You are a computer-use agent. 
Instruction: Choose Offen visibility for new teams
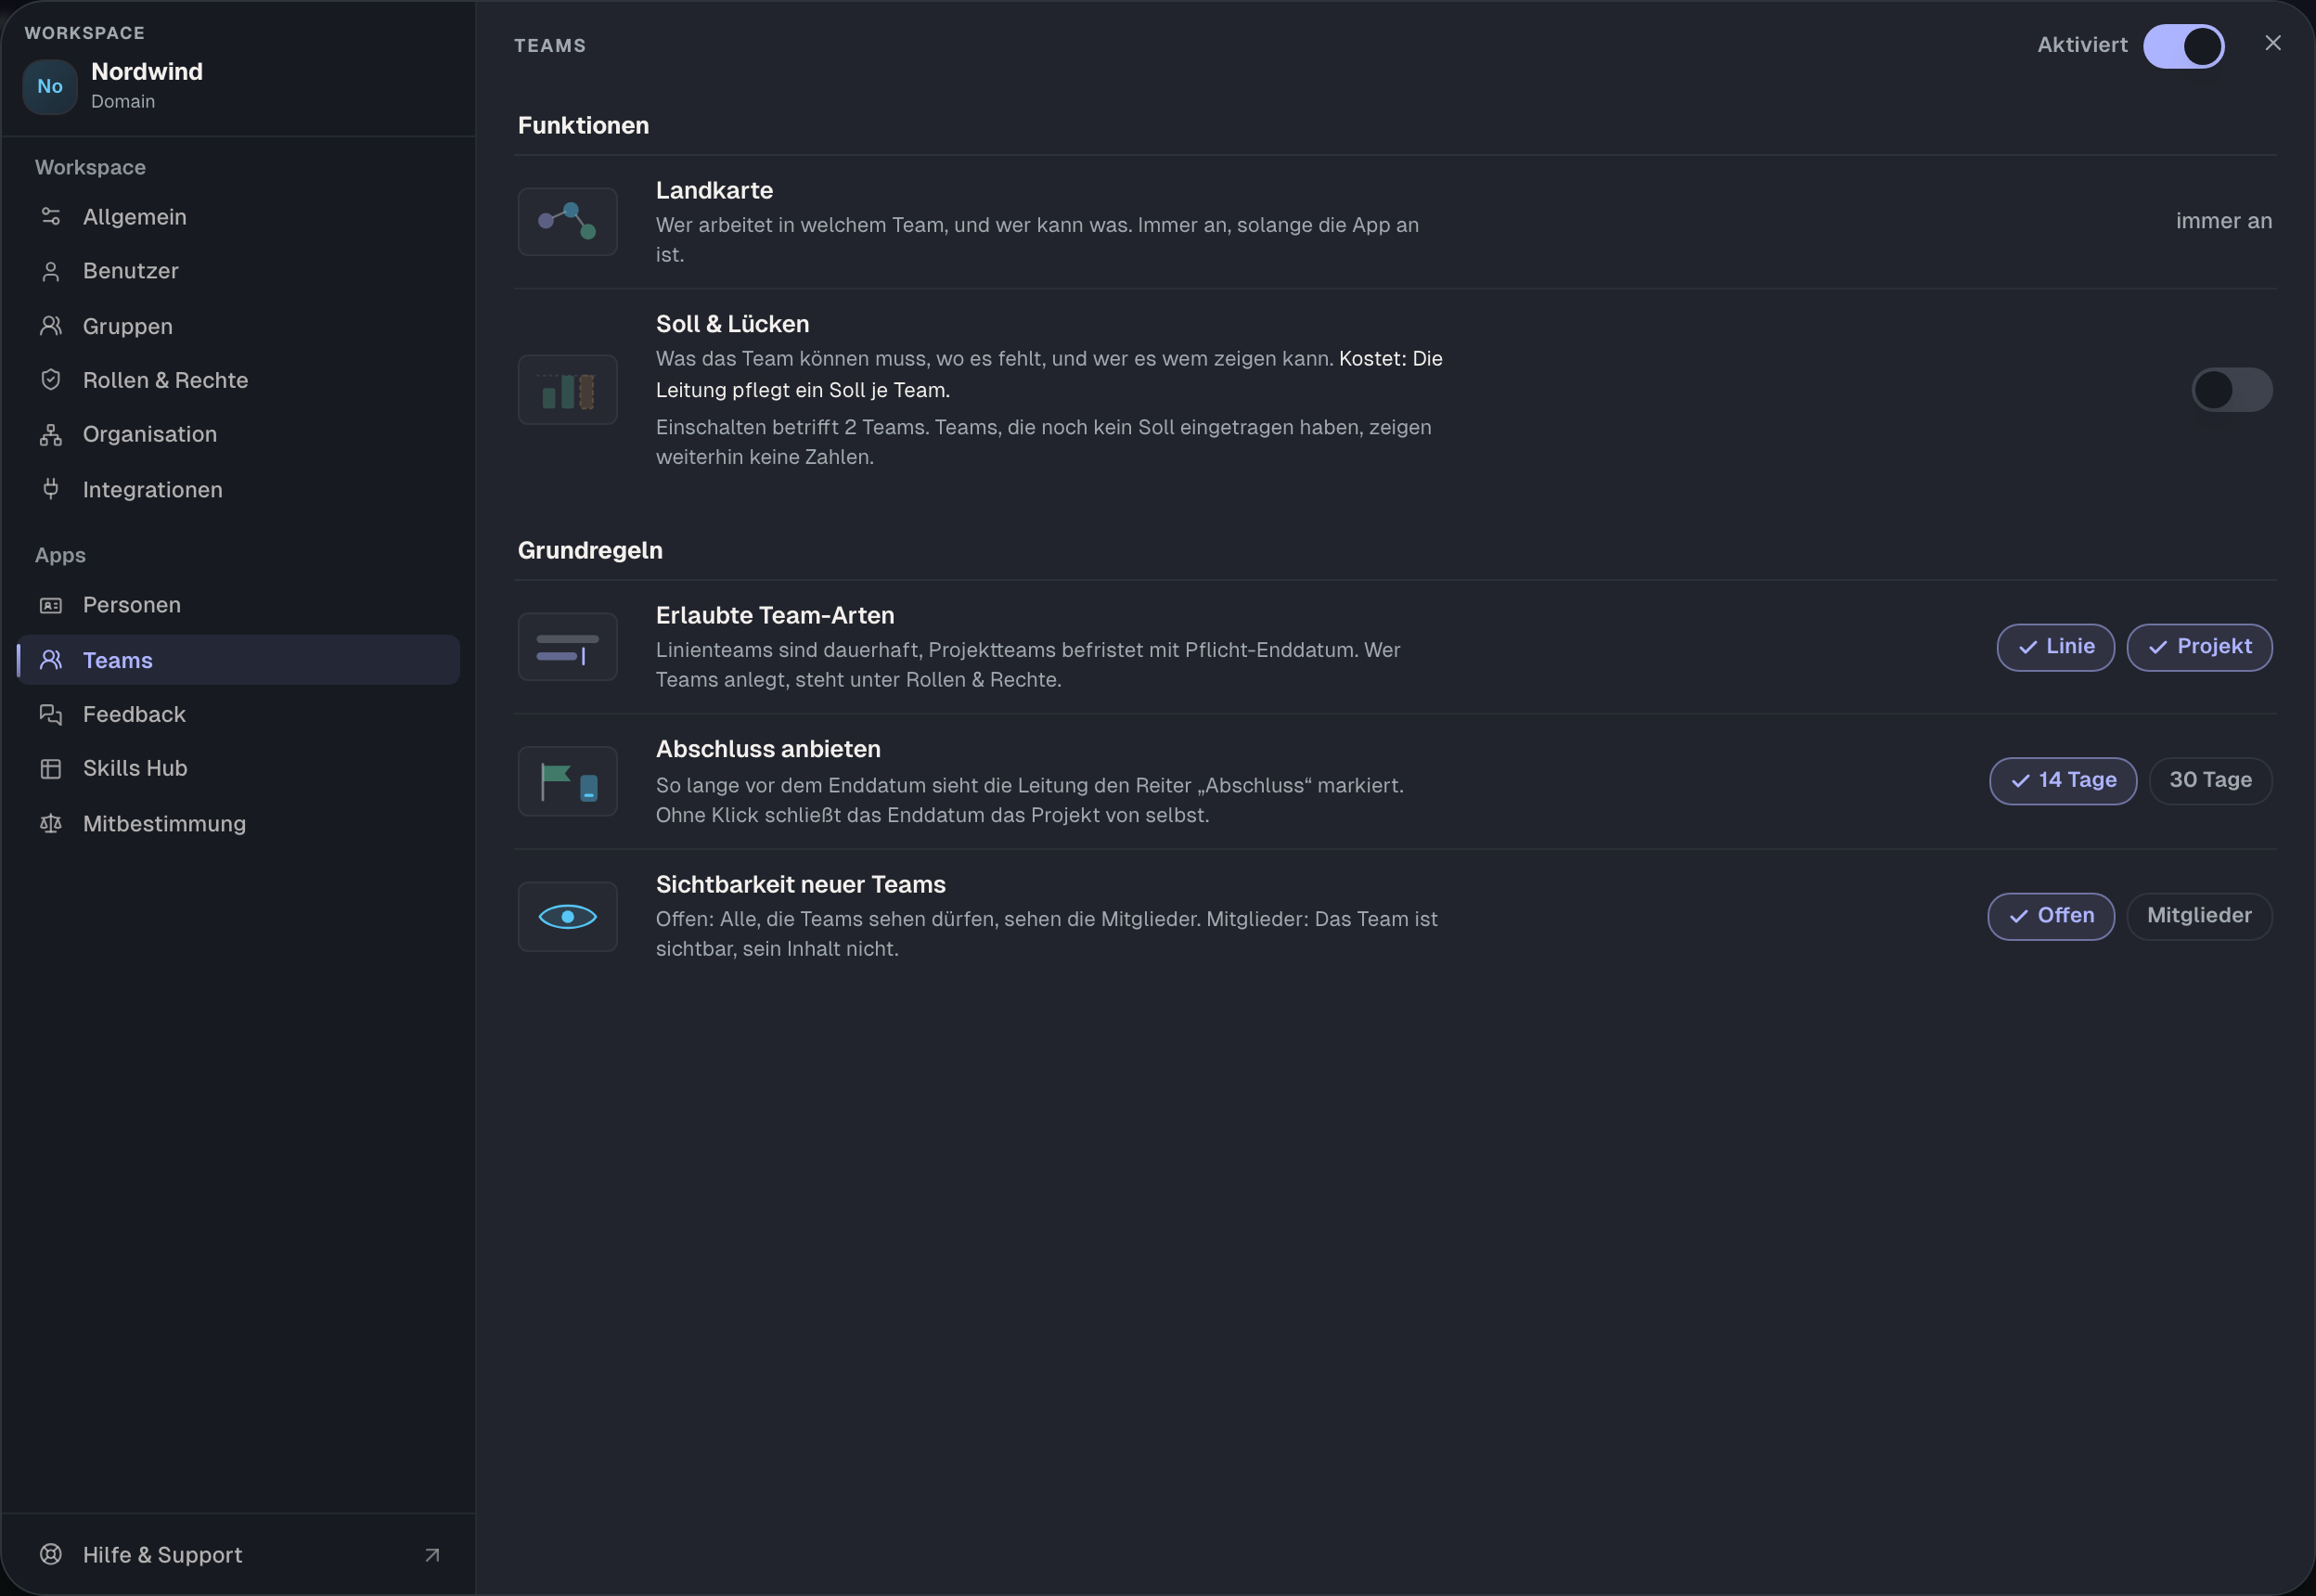[x=2051, y=916]
